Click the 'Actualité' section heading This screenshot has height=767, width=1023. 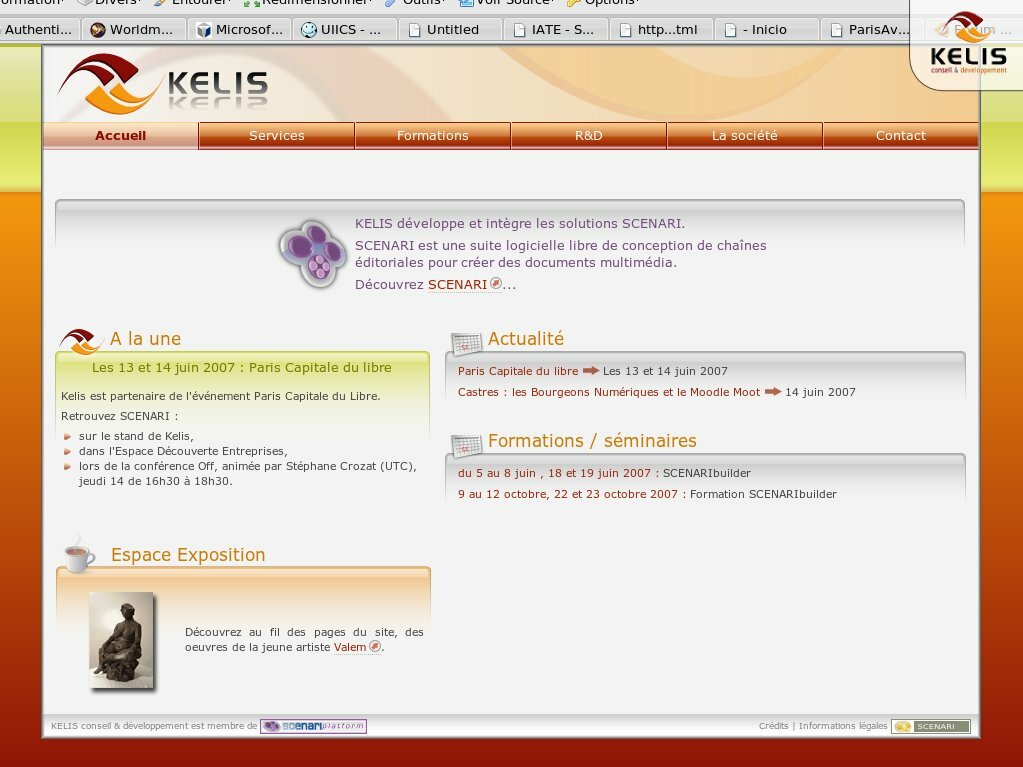pos(526,338)
